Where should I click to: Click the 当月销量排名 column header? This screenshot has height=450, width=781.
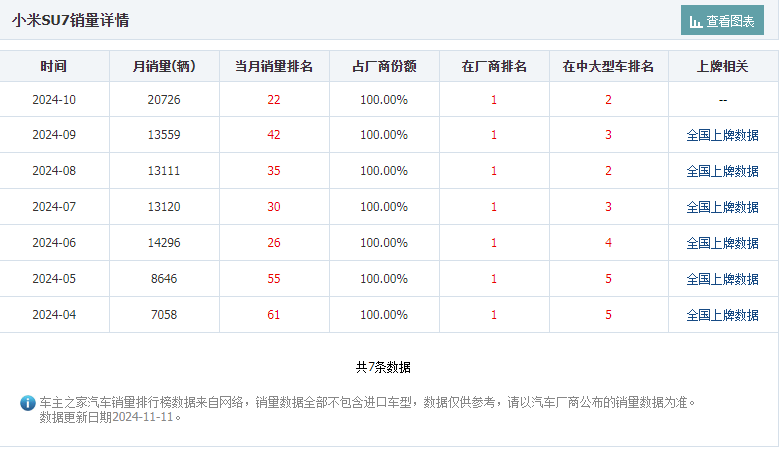(274, 66)
